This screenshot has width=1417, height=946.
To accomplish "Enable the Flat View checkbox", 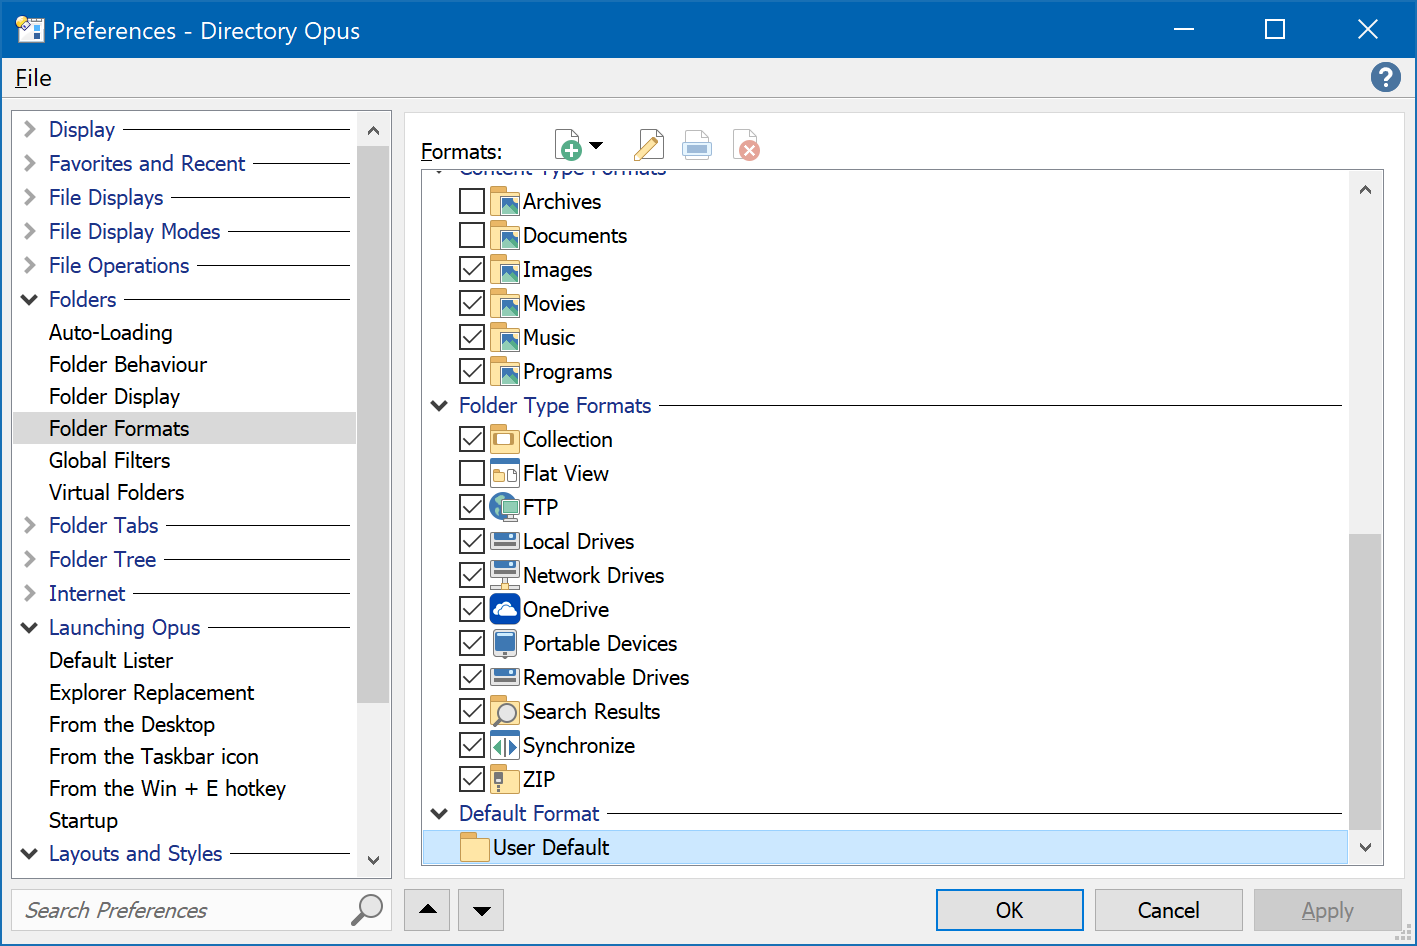I will (472, 473).
